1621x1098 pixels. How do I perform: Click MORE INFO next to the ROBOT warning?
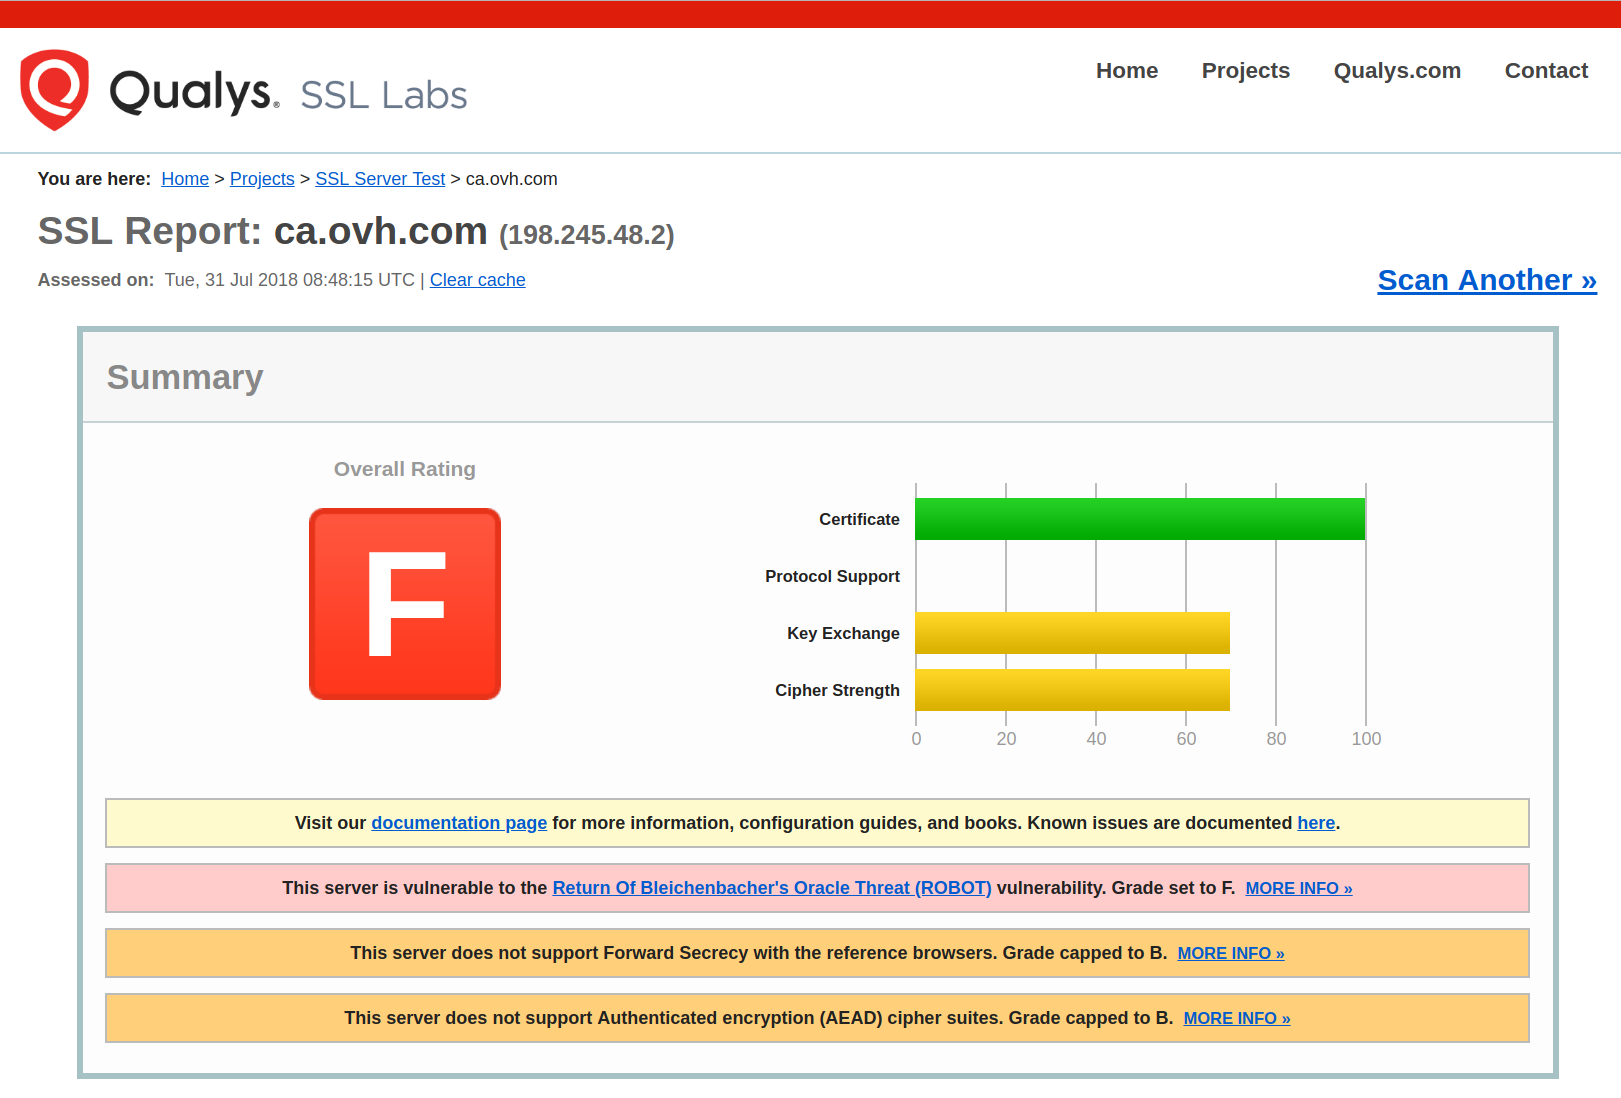pos(1298,888)
